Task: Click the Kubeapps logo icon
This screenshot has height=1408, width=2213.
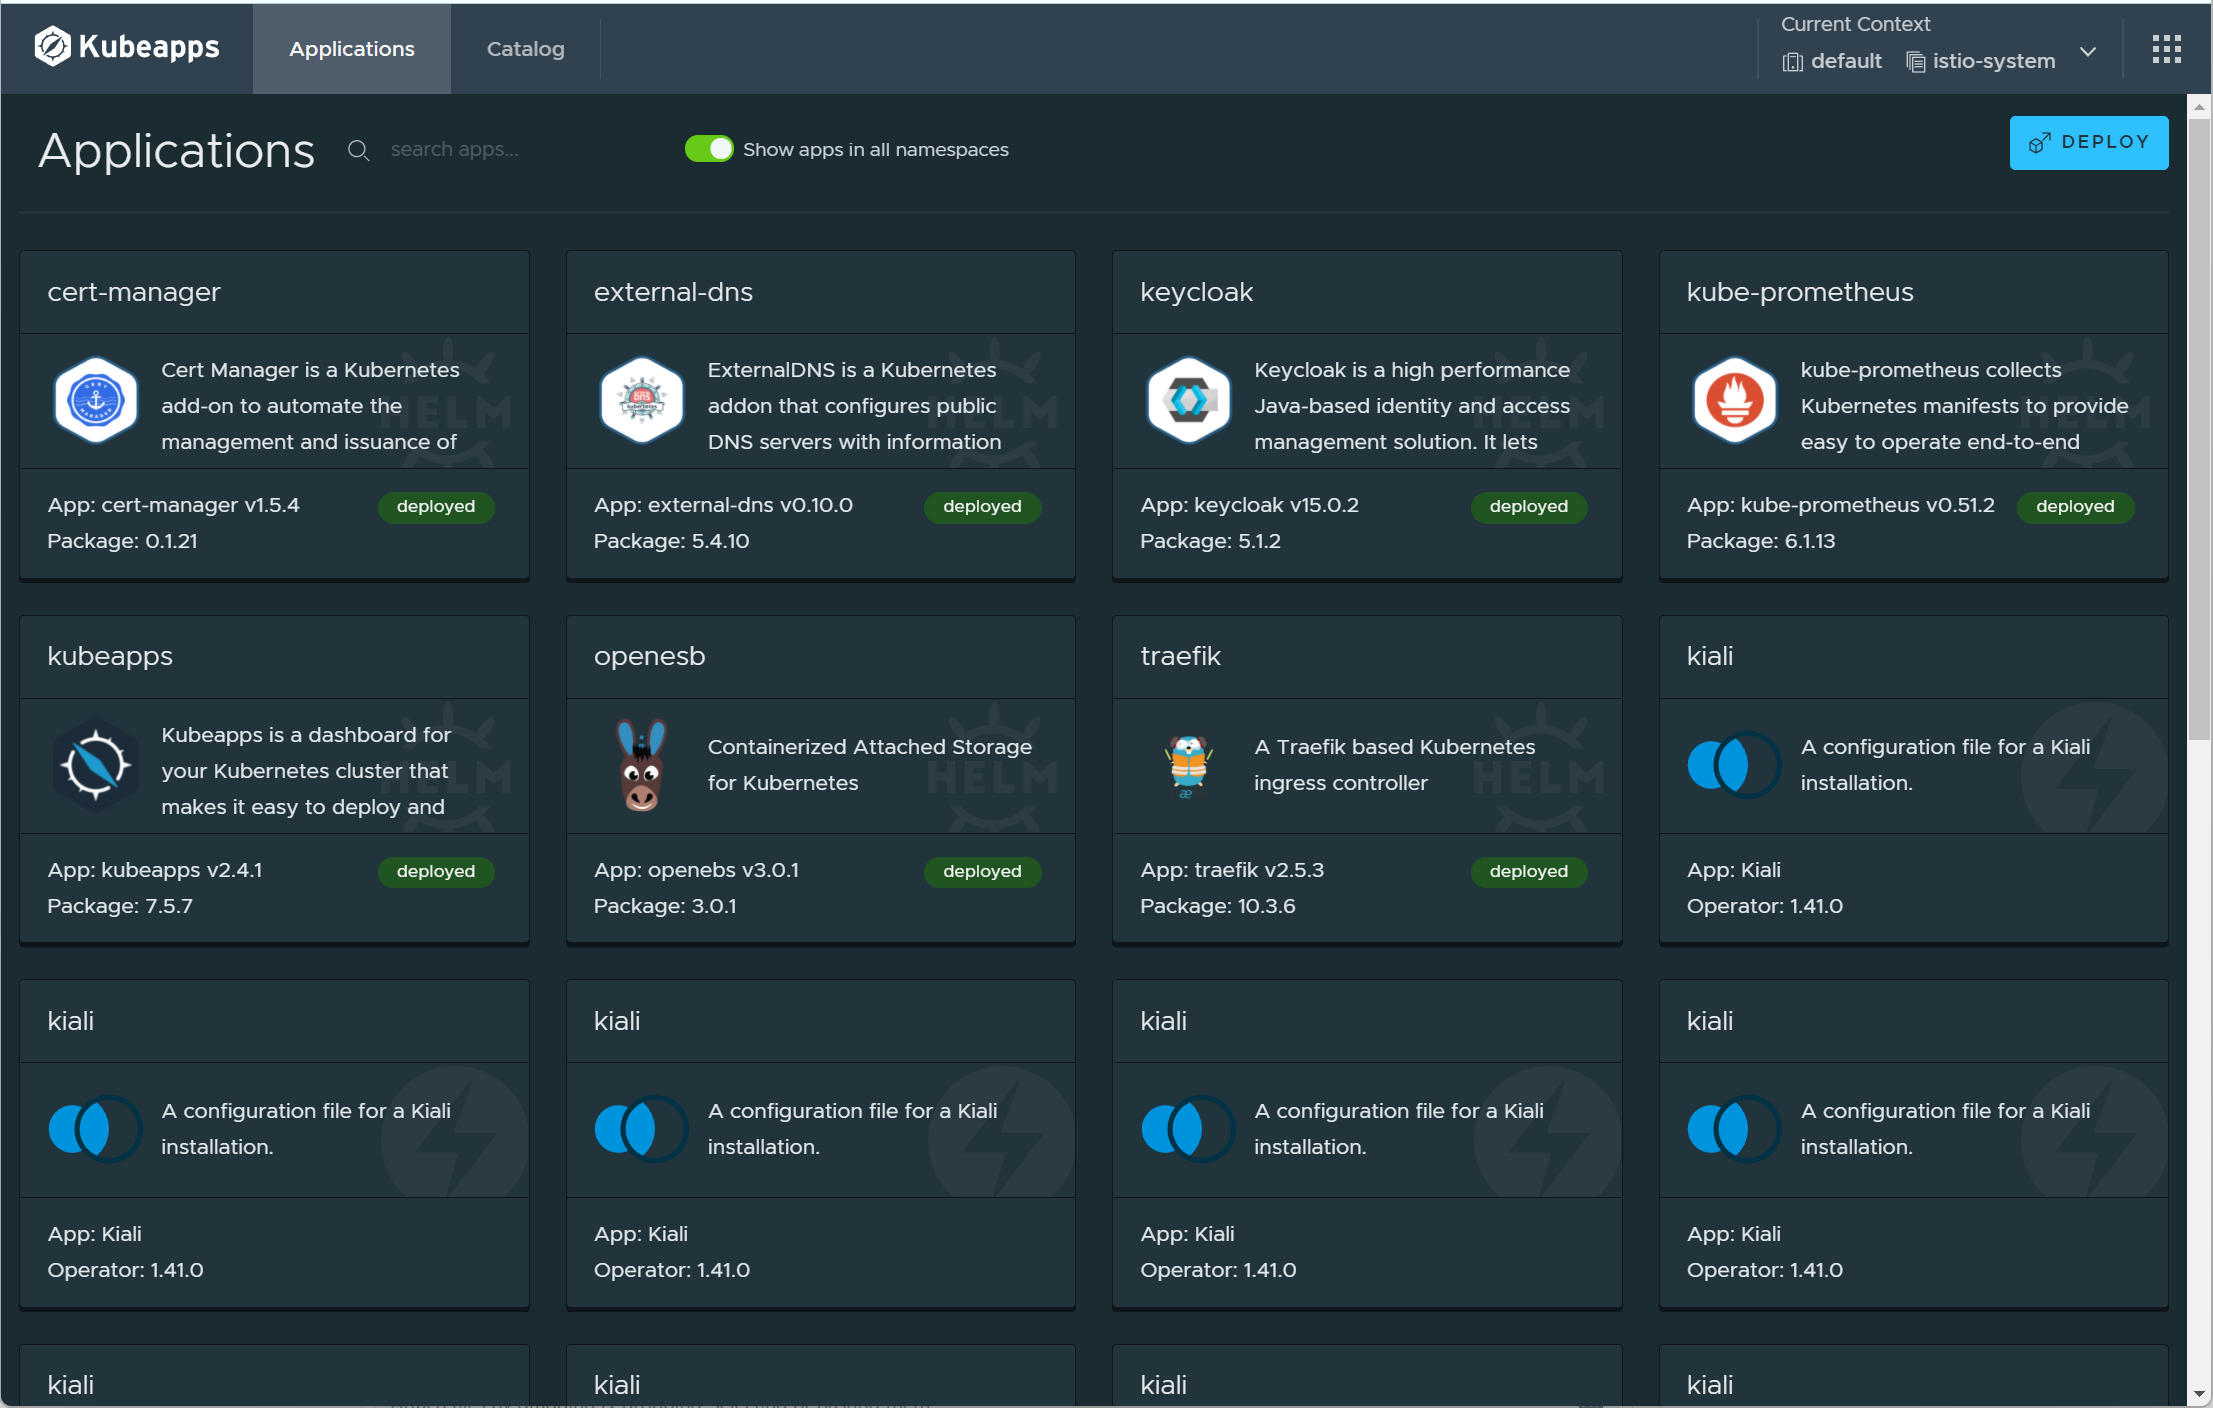Action: coord(50,46)
